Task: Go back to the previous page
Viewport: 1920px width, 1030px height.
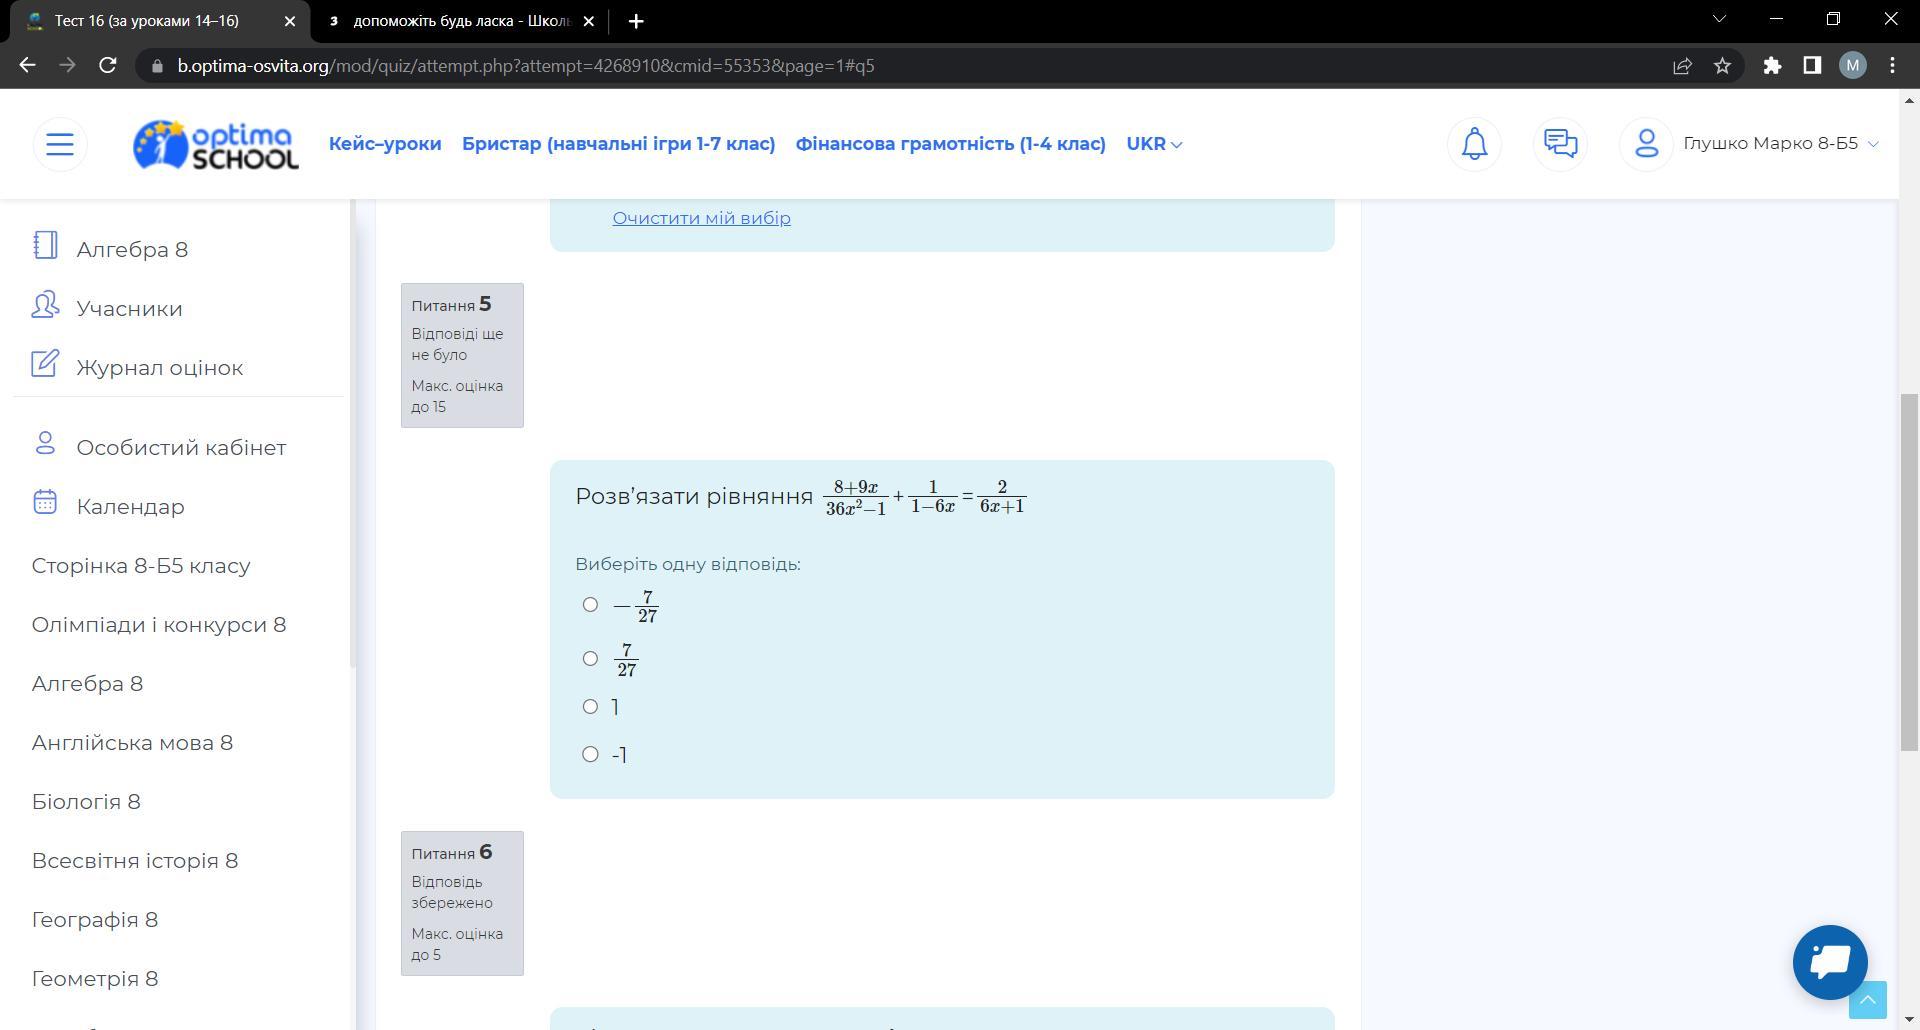Action: click(x=27, y=65)
